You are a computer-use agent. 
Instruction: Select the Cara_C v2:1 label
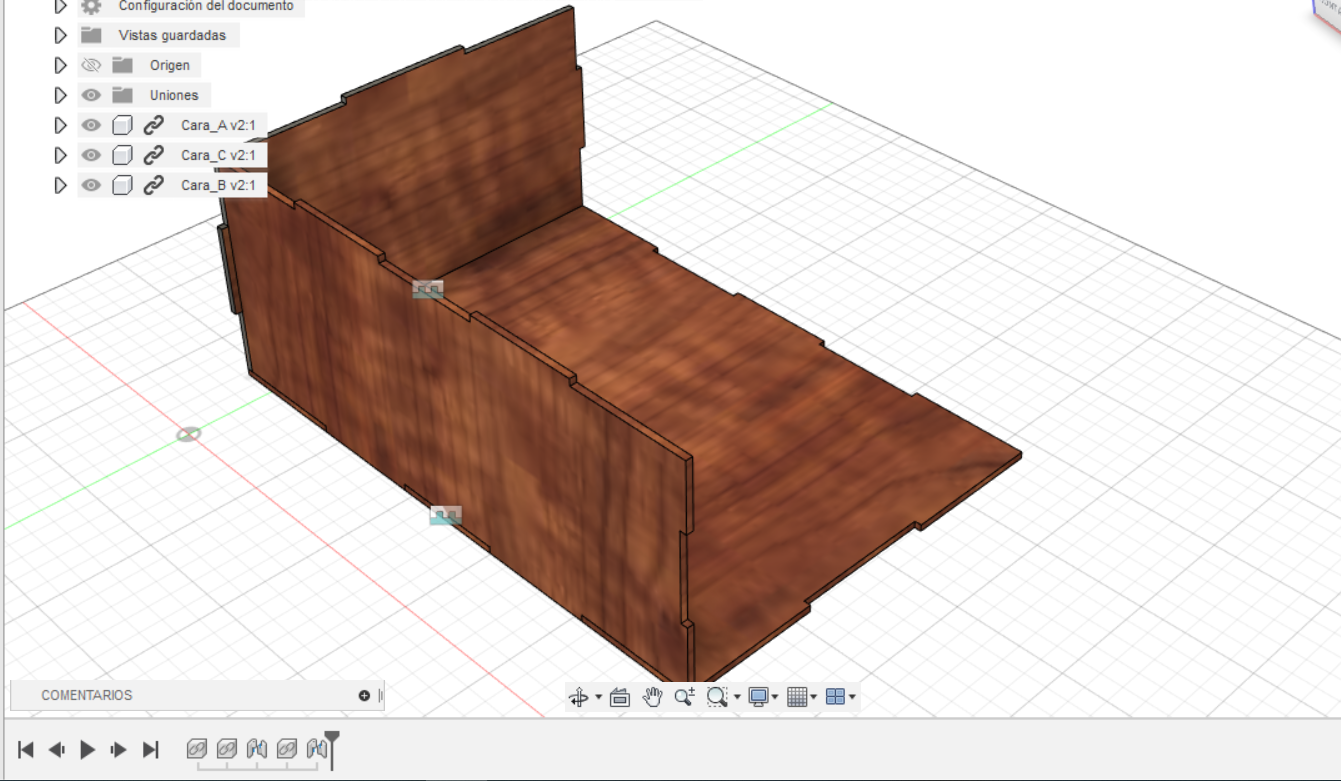click(x=218, y=155)
